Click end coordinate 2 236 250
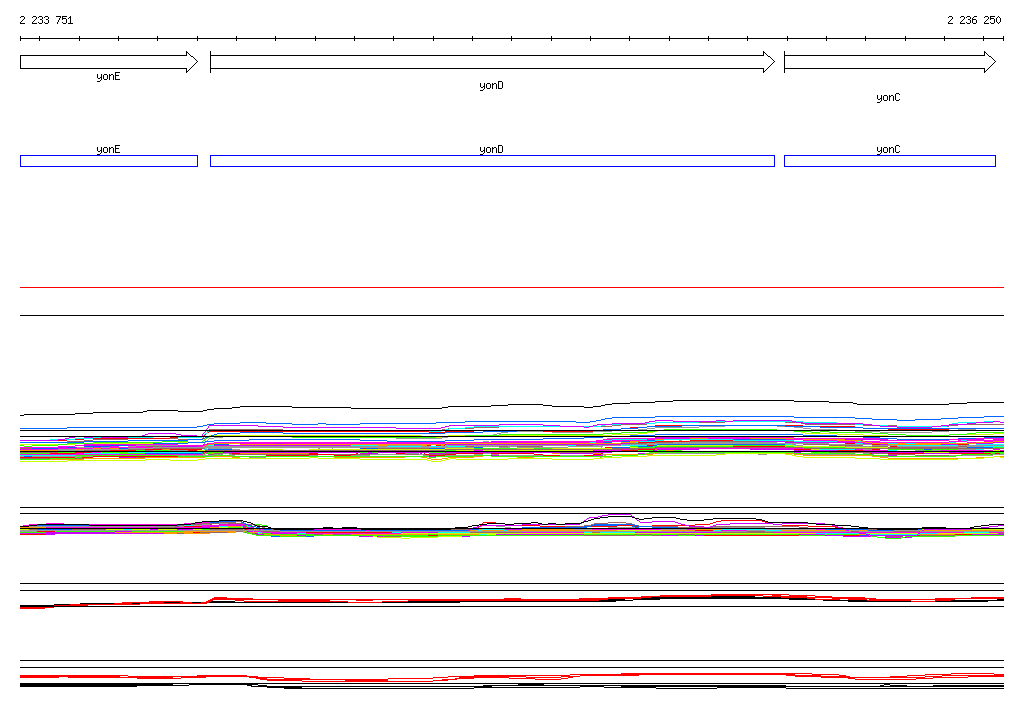Screen dimensions: 1024x714 click(974, 20)
